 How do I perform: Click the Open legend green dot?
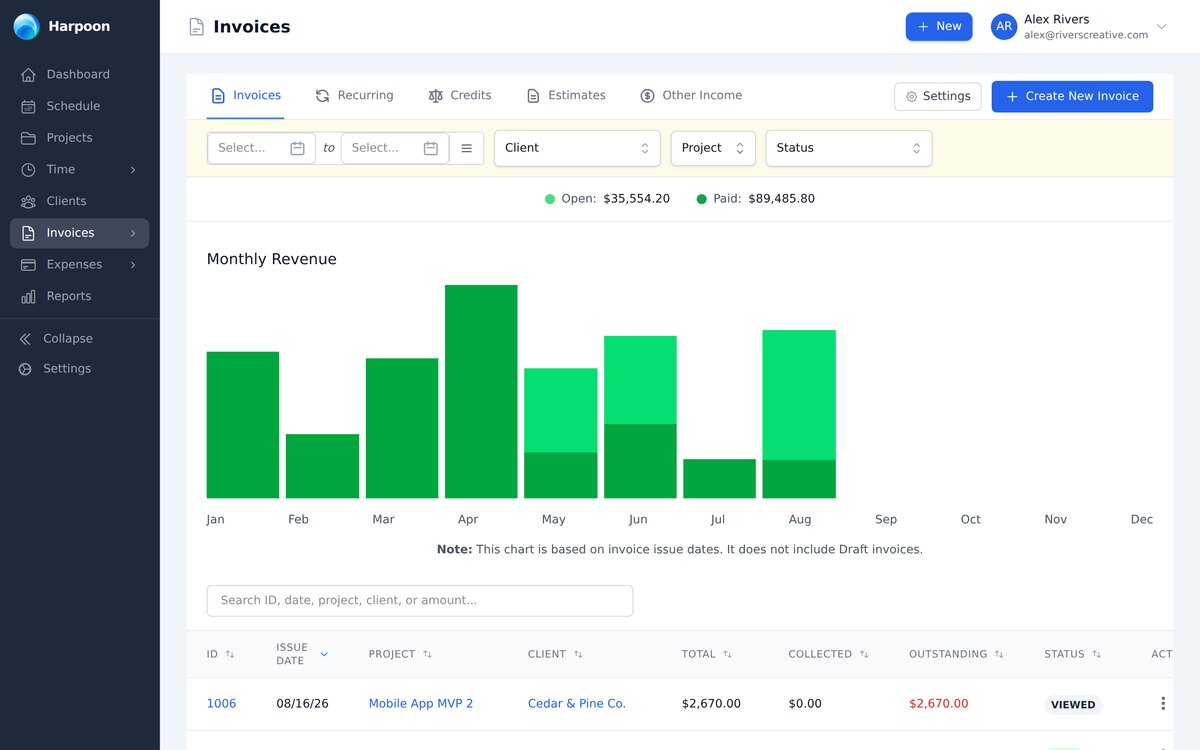[x=550, y=199]
